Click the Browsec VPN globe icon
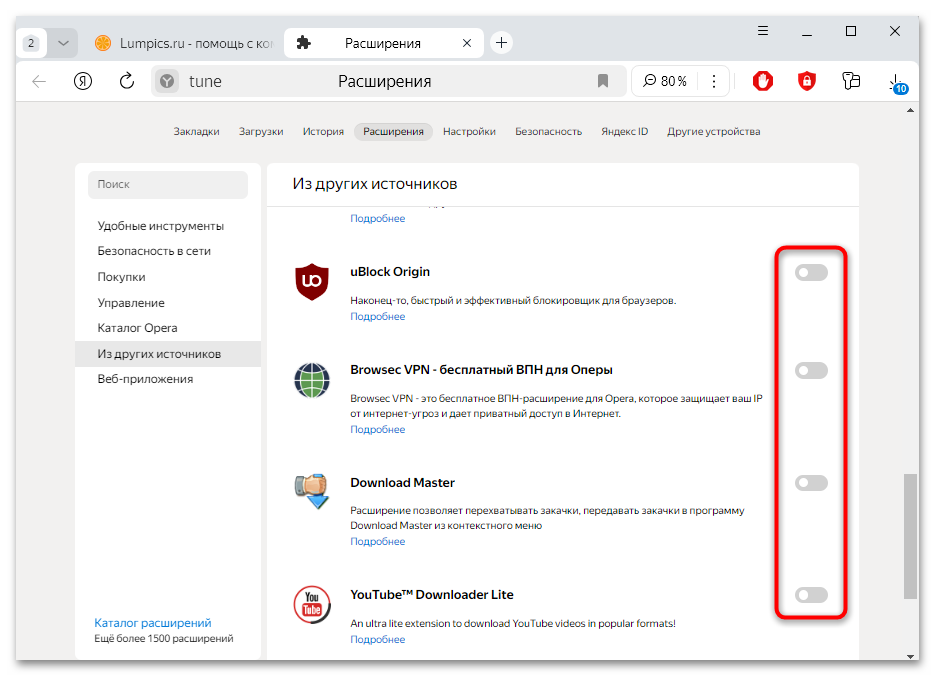The width and height of the screenshot is (935, 676). pos(312,380)
